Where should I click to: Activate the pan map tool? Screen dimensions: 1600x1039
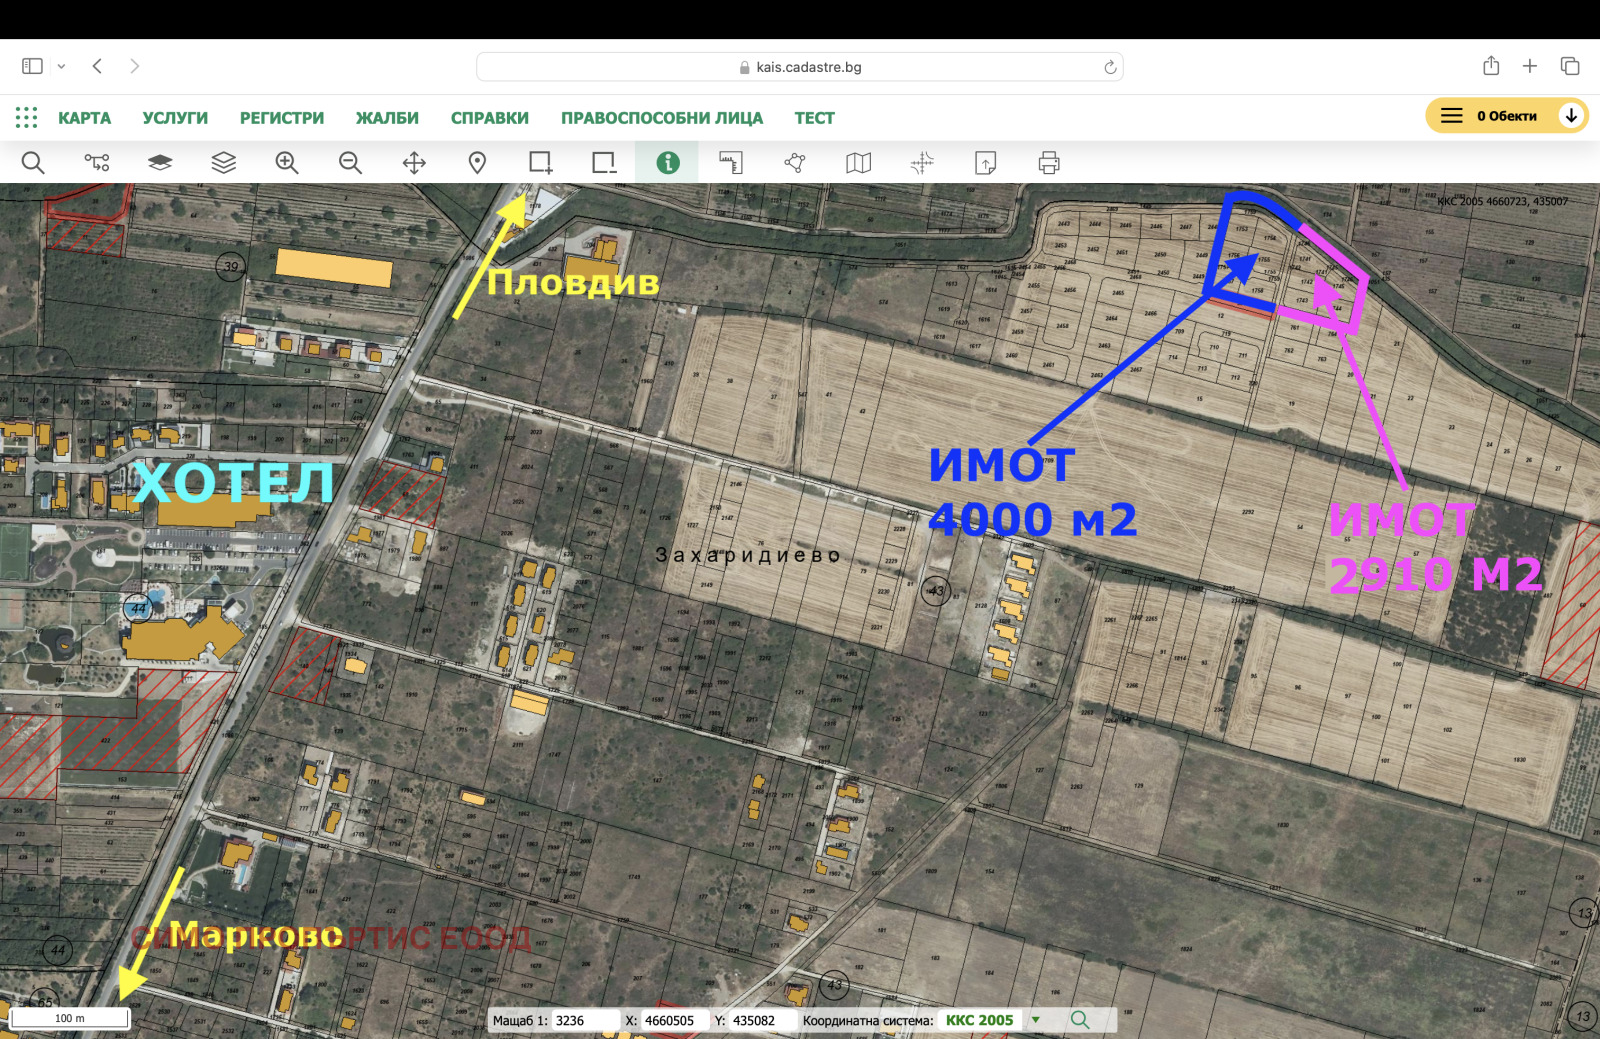click(x=414, y=163)
